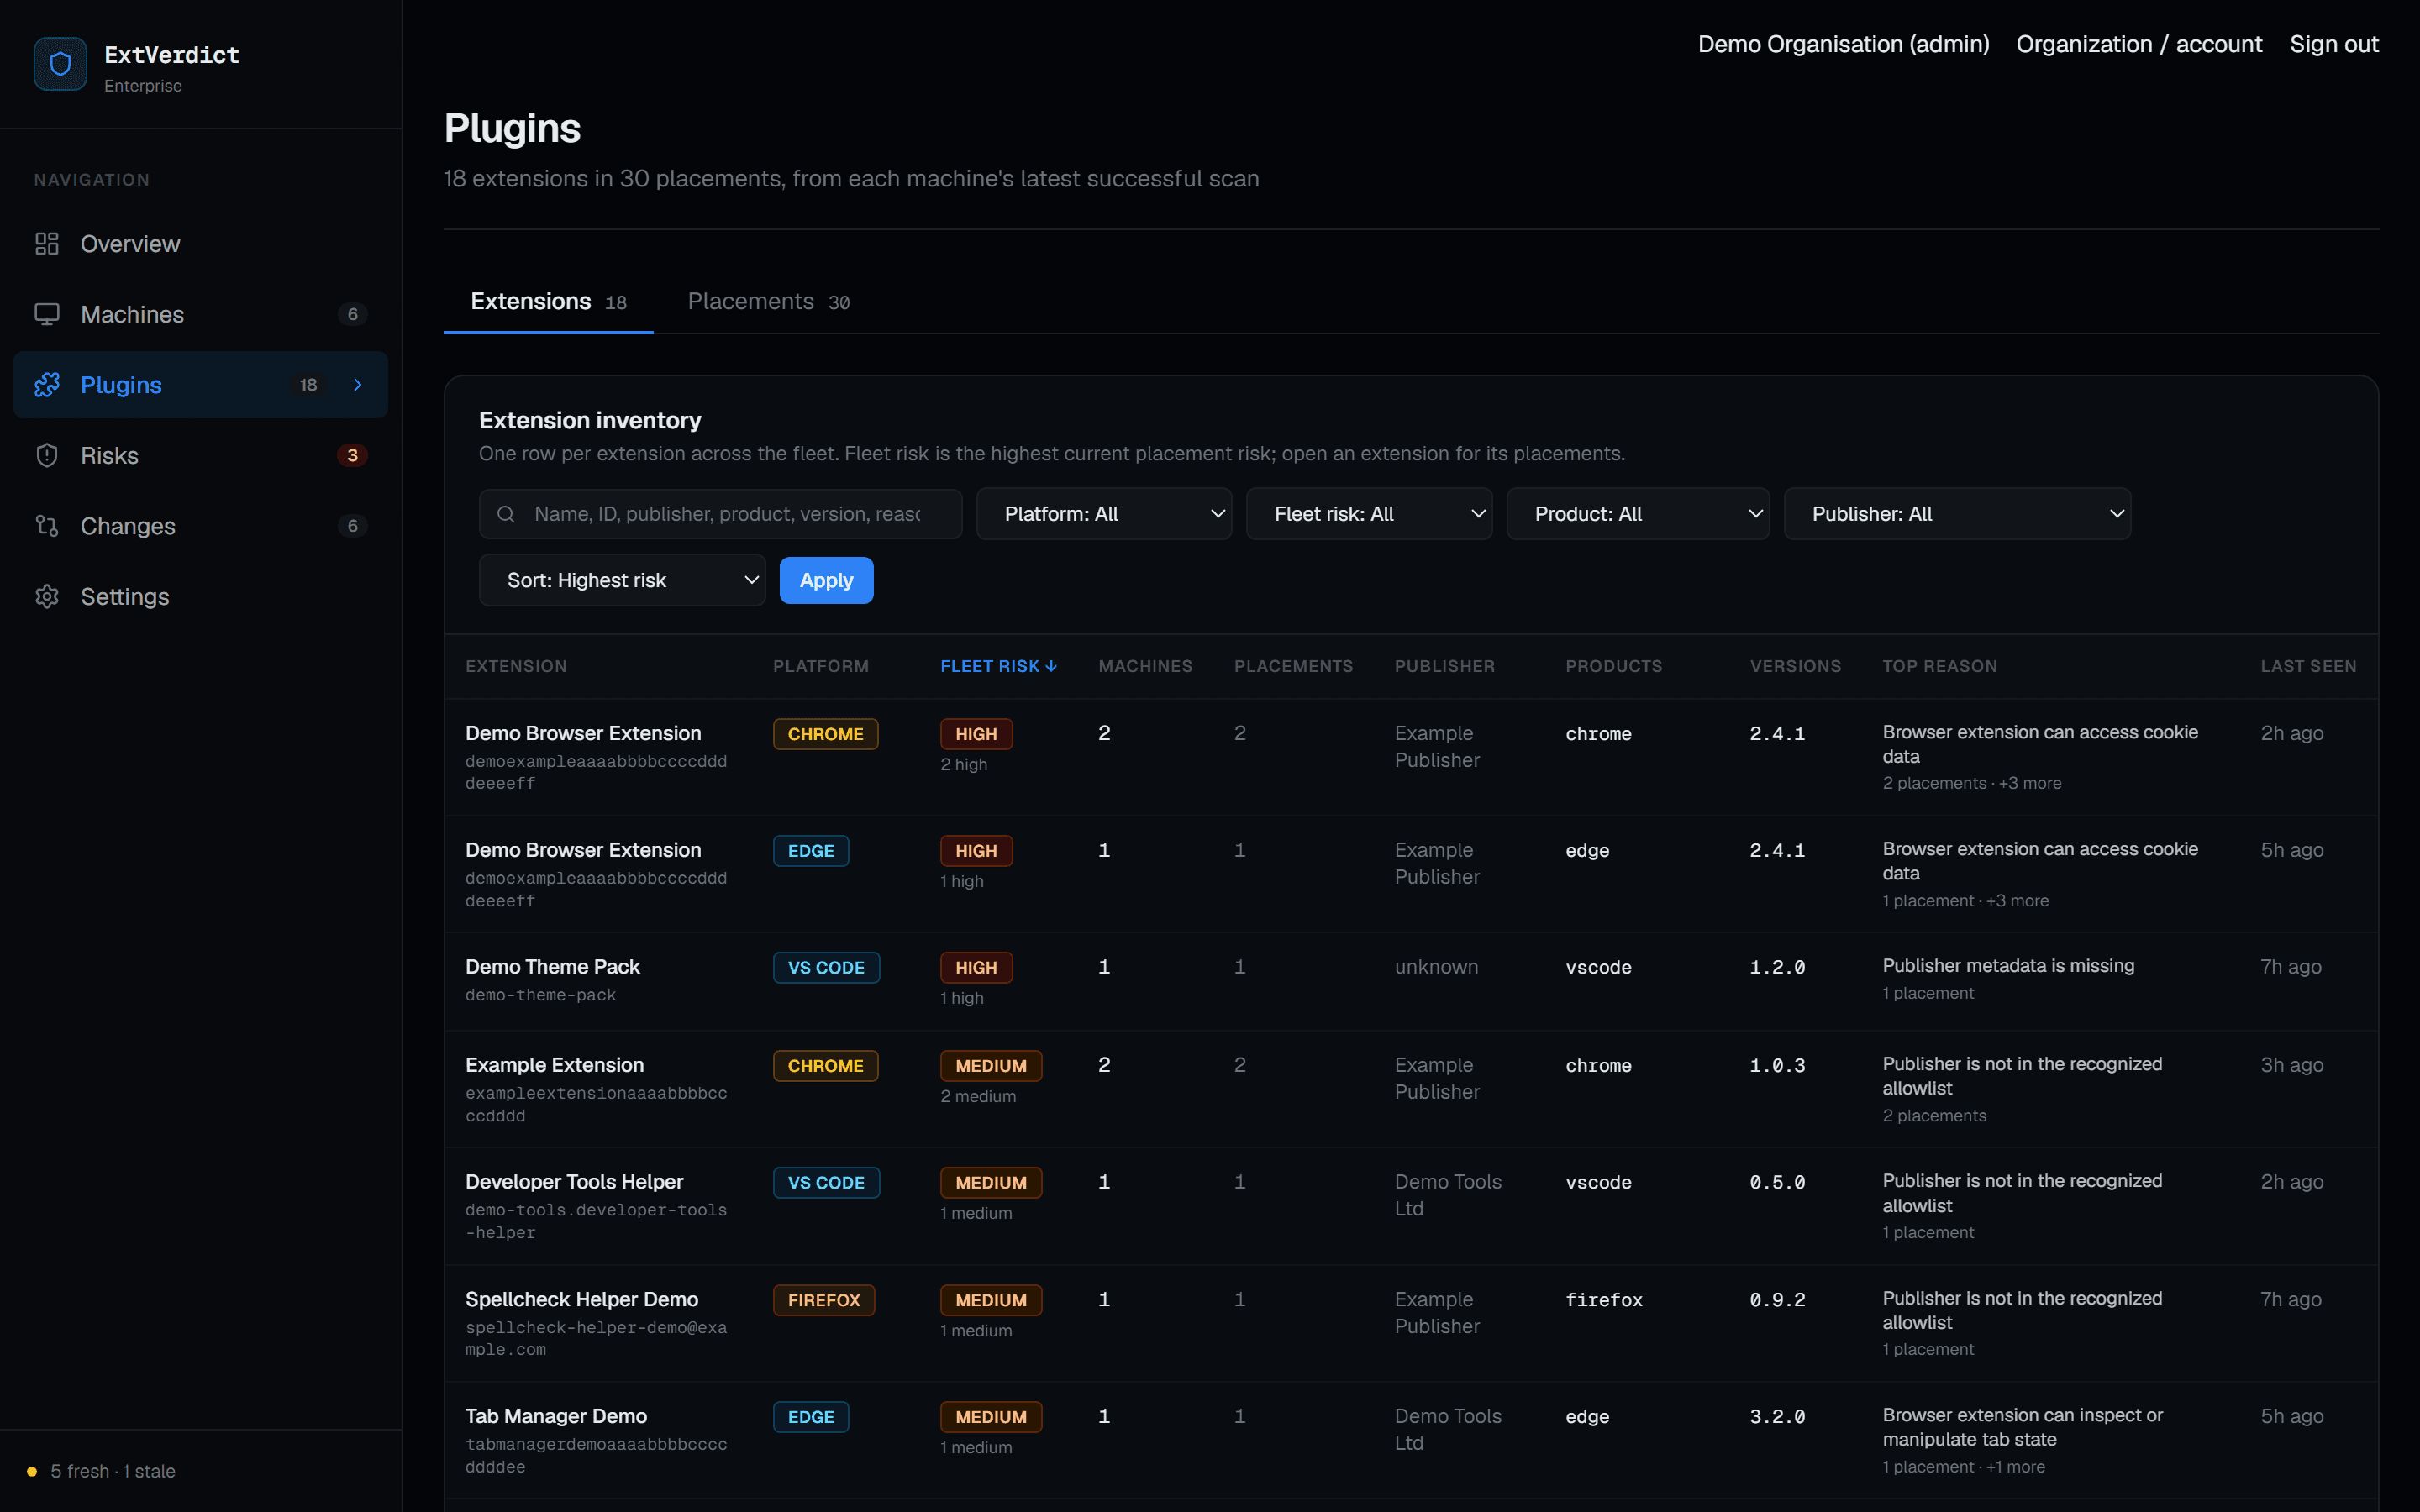Click the Settings gear icon in sidebar
Screen dimensions: 2420x1512
47,596
